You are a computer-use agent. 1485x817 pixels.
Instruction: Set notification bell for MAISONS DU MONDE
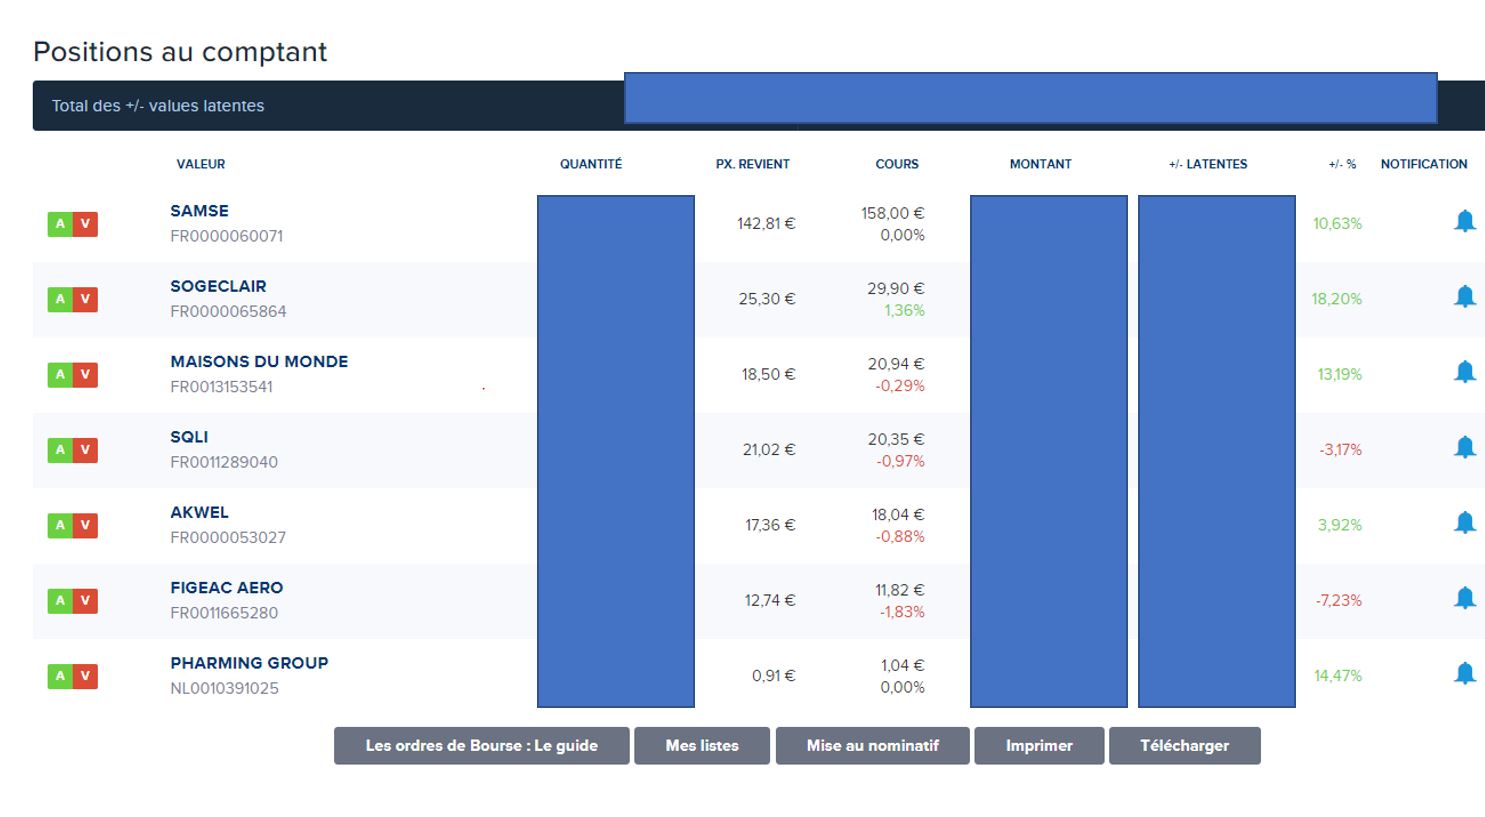[x=1465, y=372]
